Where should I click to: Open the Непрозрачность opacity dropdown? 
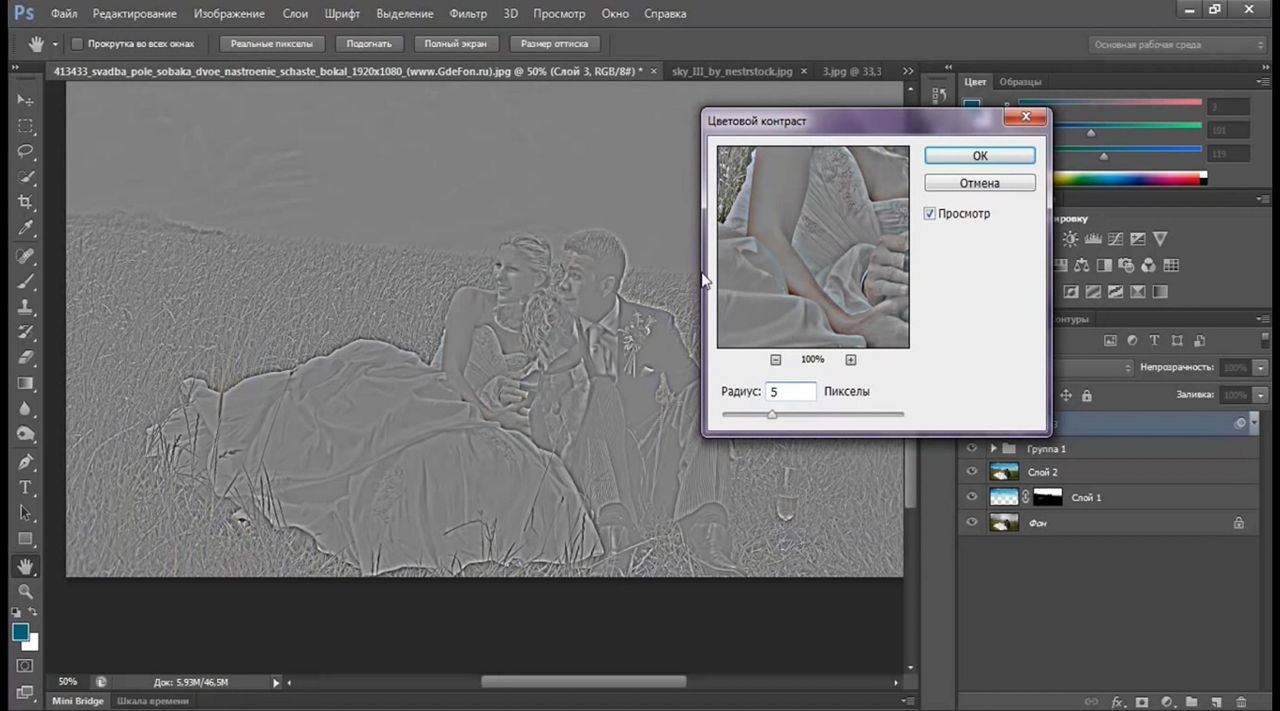pyautogui.click(x=1261, y=368)
